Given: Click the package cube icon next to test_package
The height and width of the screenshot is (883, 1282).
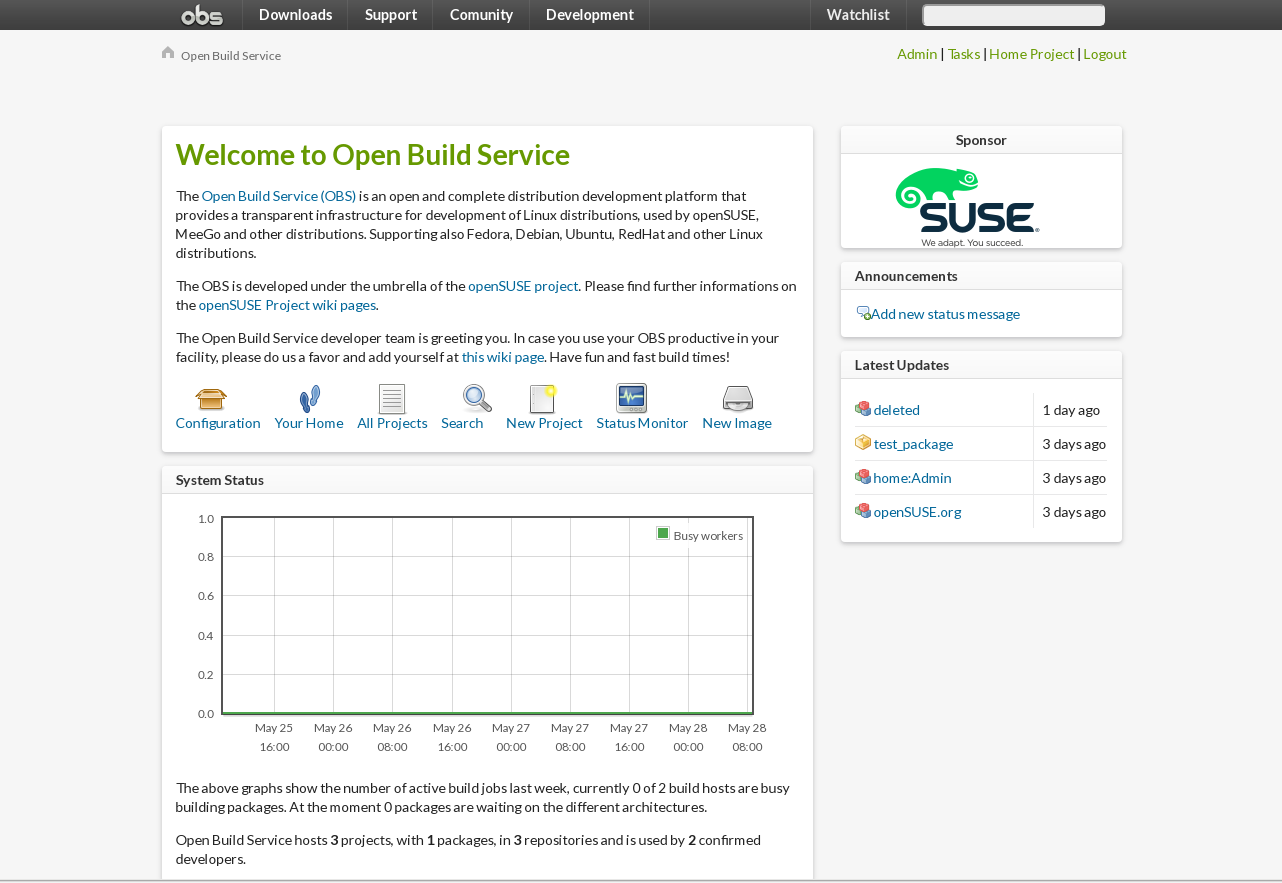Looking at the screenshot, I should [x=862, y=442].
